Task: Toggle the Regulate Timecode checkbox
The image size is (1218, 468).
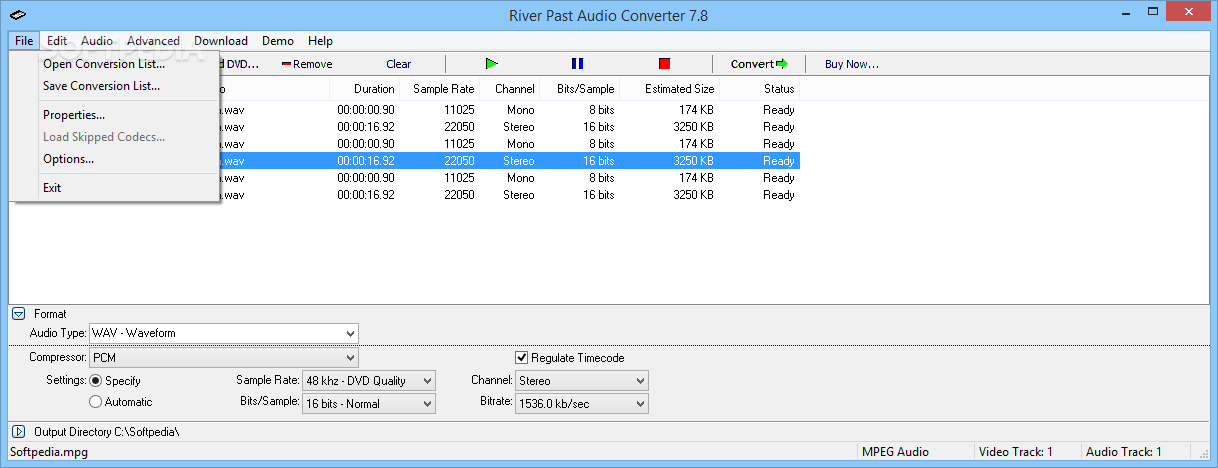Action: coord(521,357)
